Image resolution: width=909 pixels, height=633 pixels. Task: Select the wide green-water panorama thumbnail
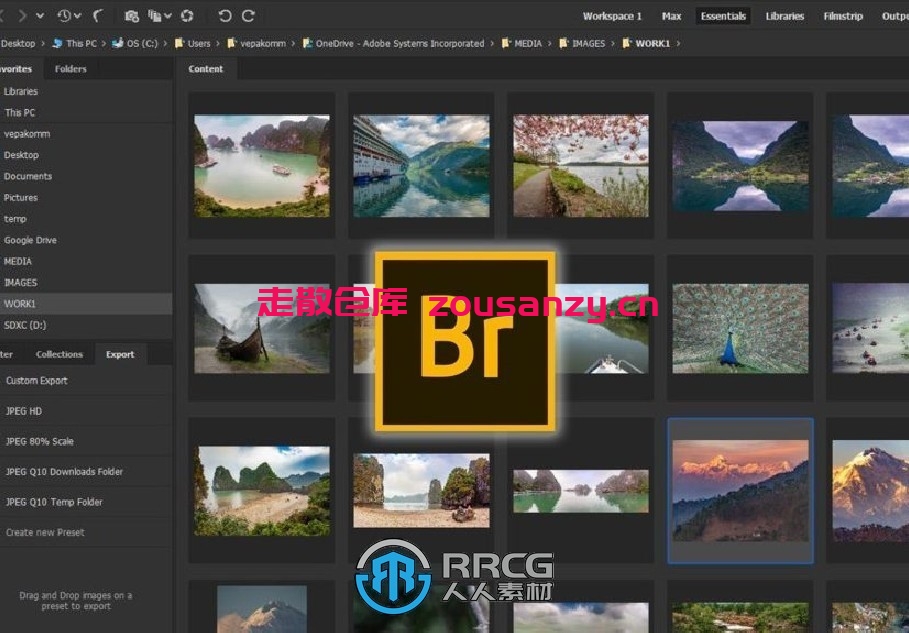[x=581, y=491]
